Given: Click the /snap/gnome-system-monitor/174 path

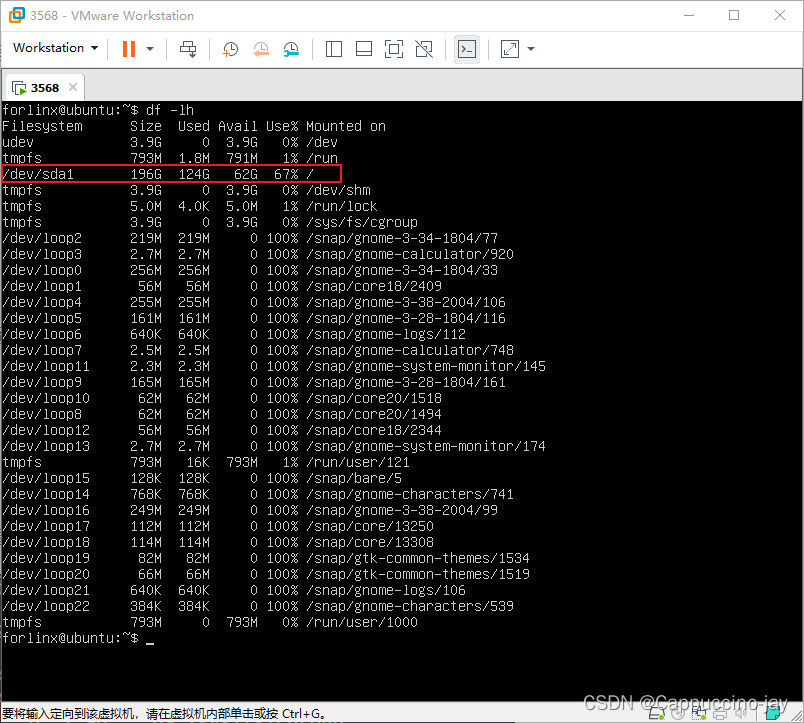Looking at the screenshot, I should coord(426,447).
